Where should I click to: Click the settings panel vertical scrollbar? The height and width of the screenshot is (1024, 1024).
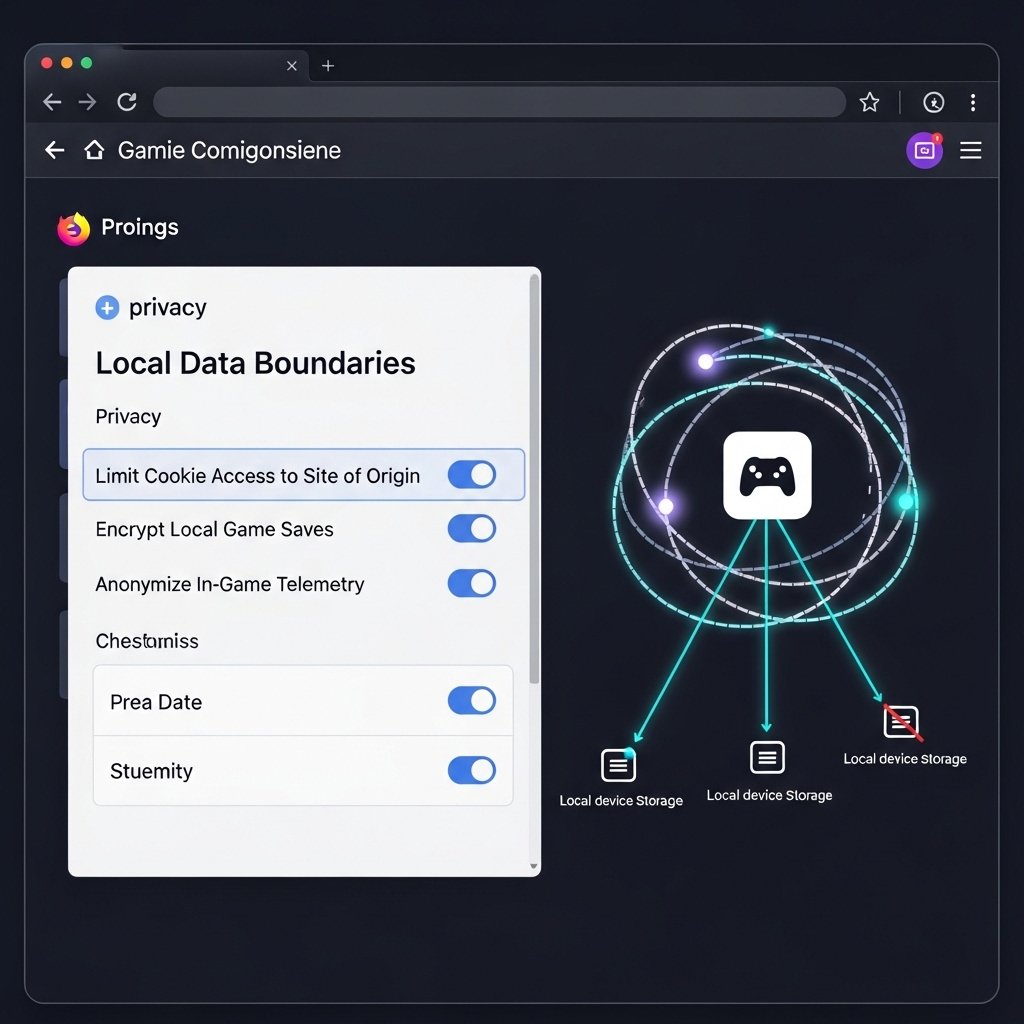[x=534, y=480]
